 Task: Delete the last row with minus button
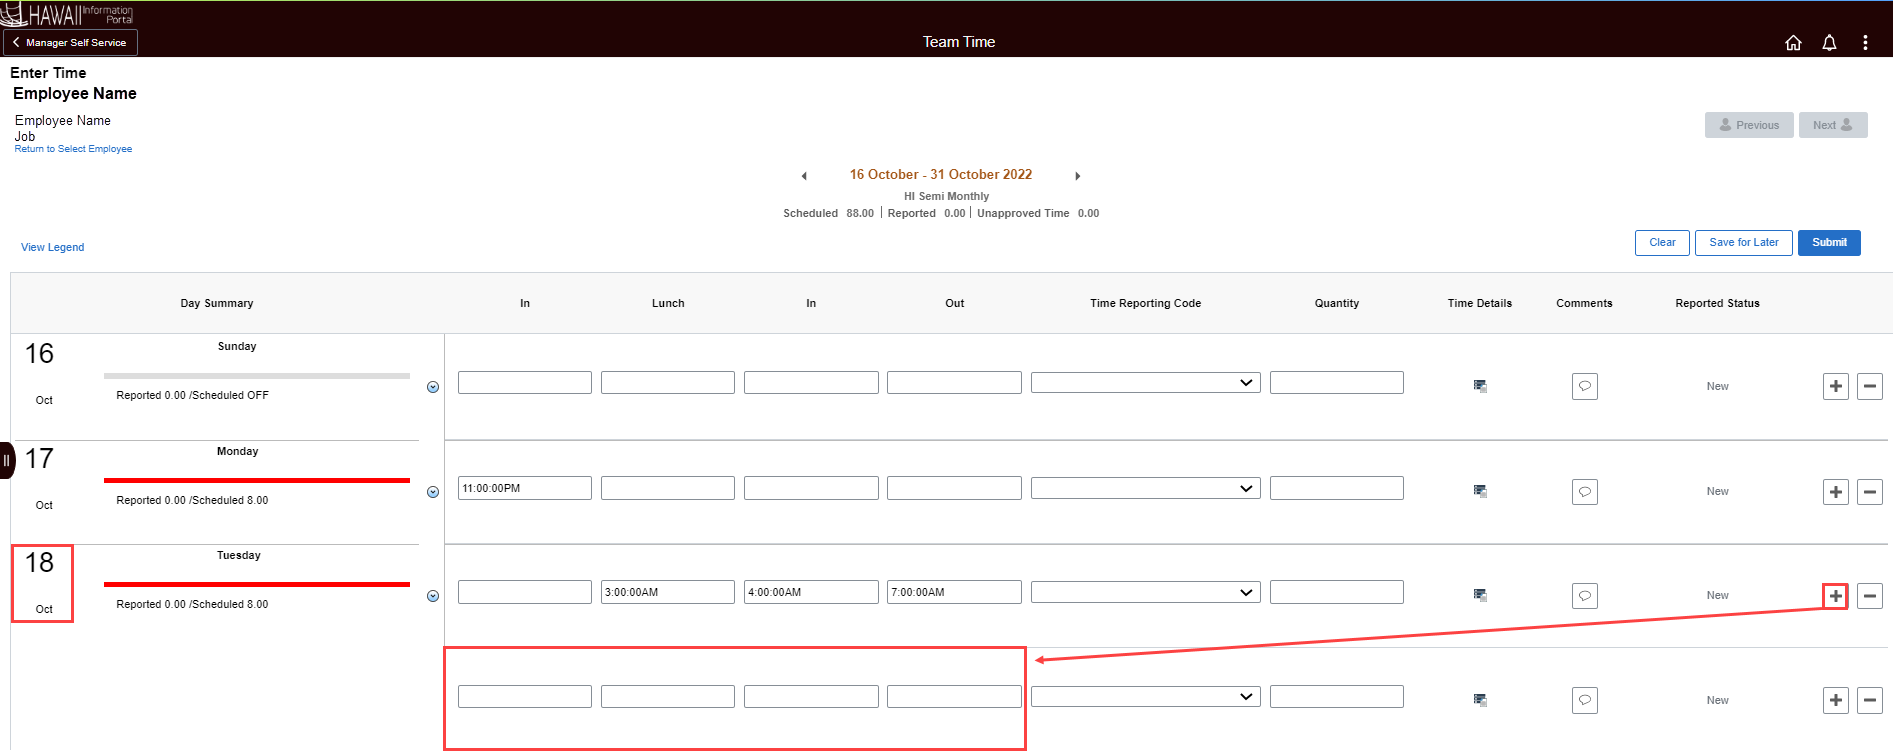1870,701
